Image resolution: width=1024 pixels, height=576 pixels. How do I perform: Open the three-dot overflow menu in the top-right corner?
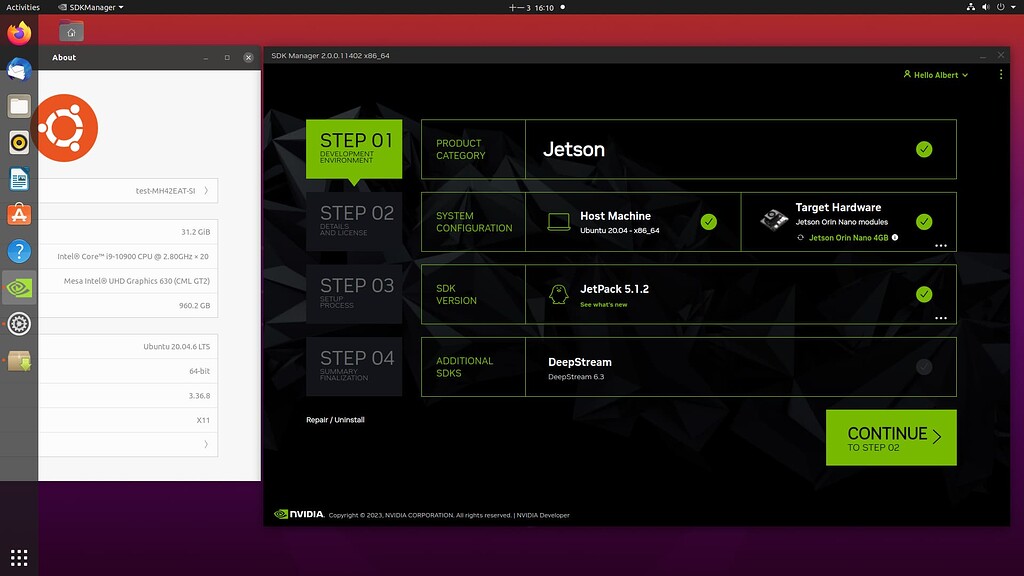pyautogui.click(x=1001, y=75)
